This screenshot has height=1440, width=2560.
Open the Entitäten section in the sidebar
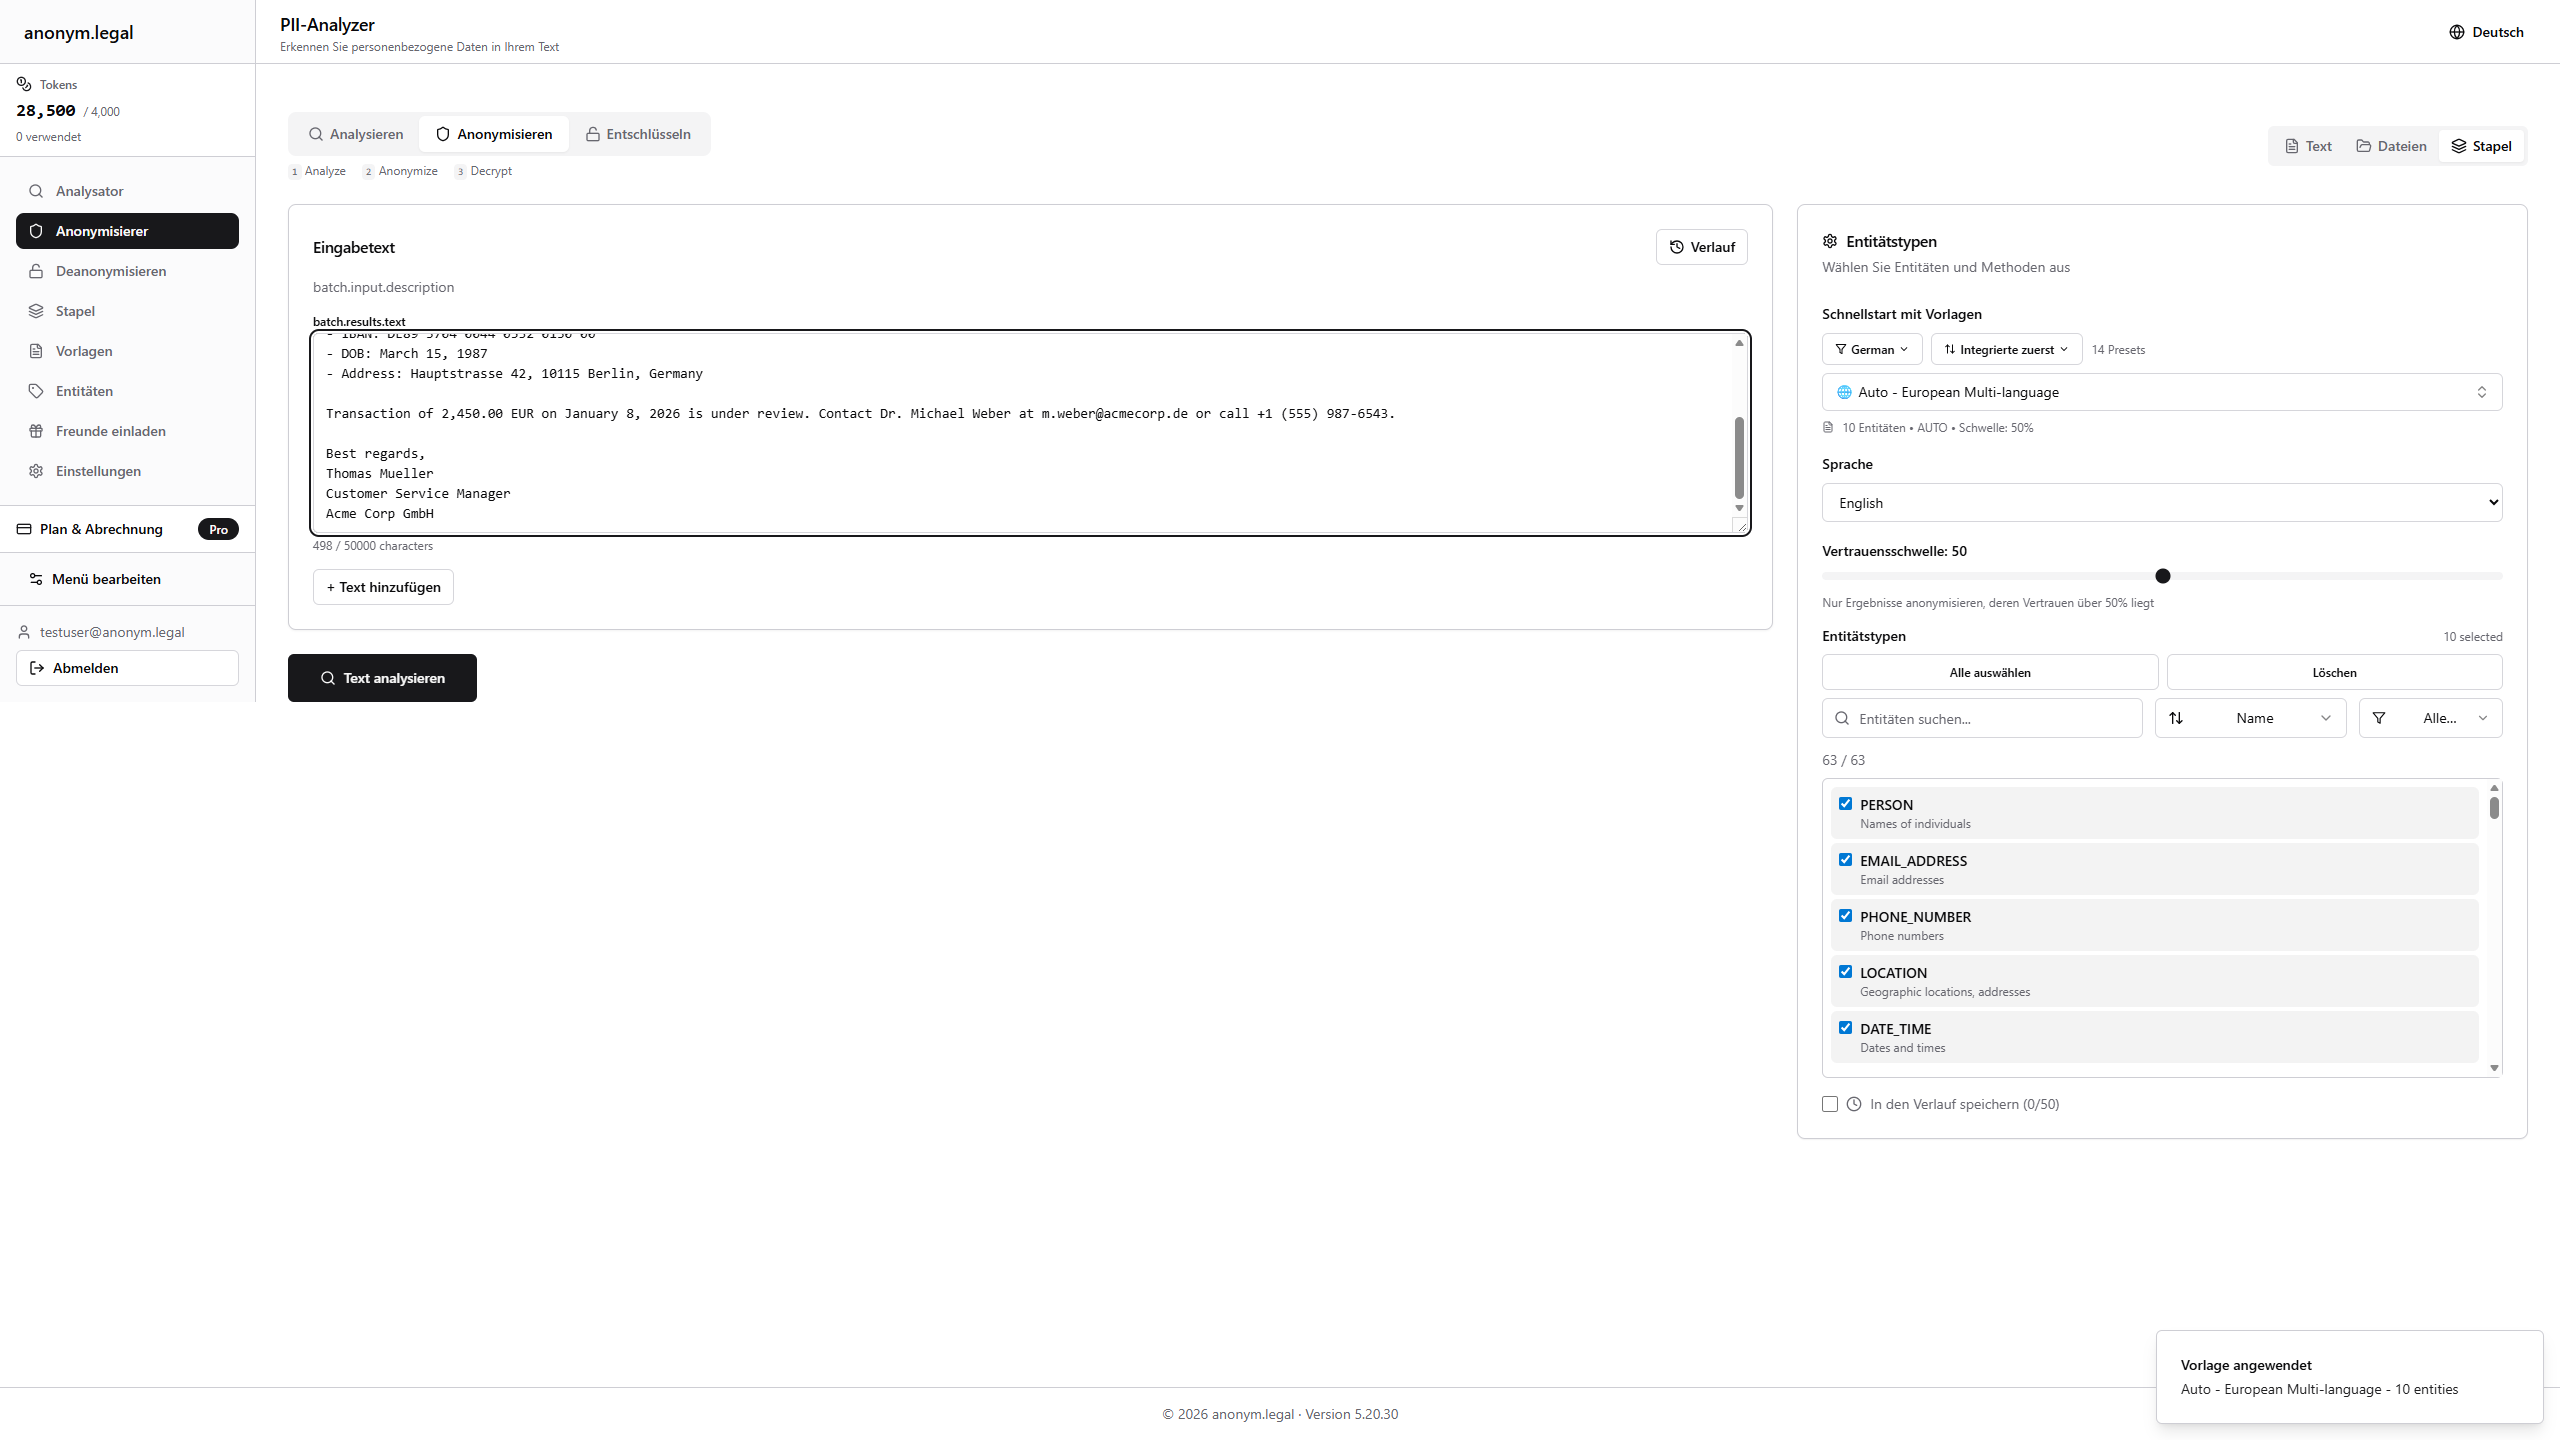pos(83,390)
